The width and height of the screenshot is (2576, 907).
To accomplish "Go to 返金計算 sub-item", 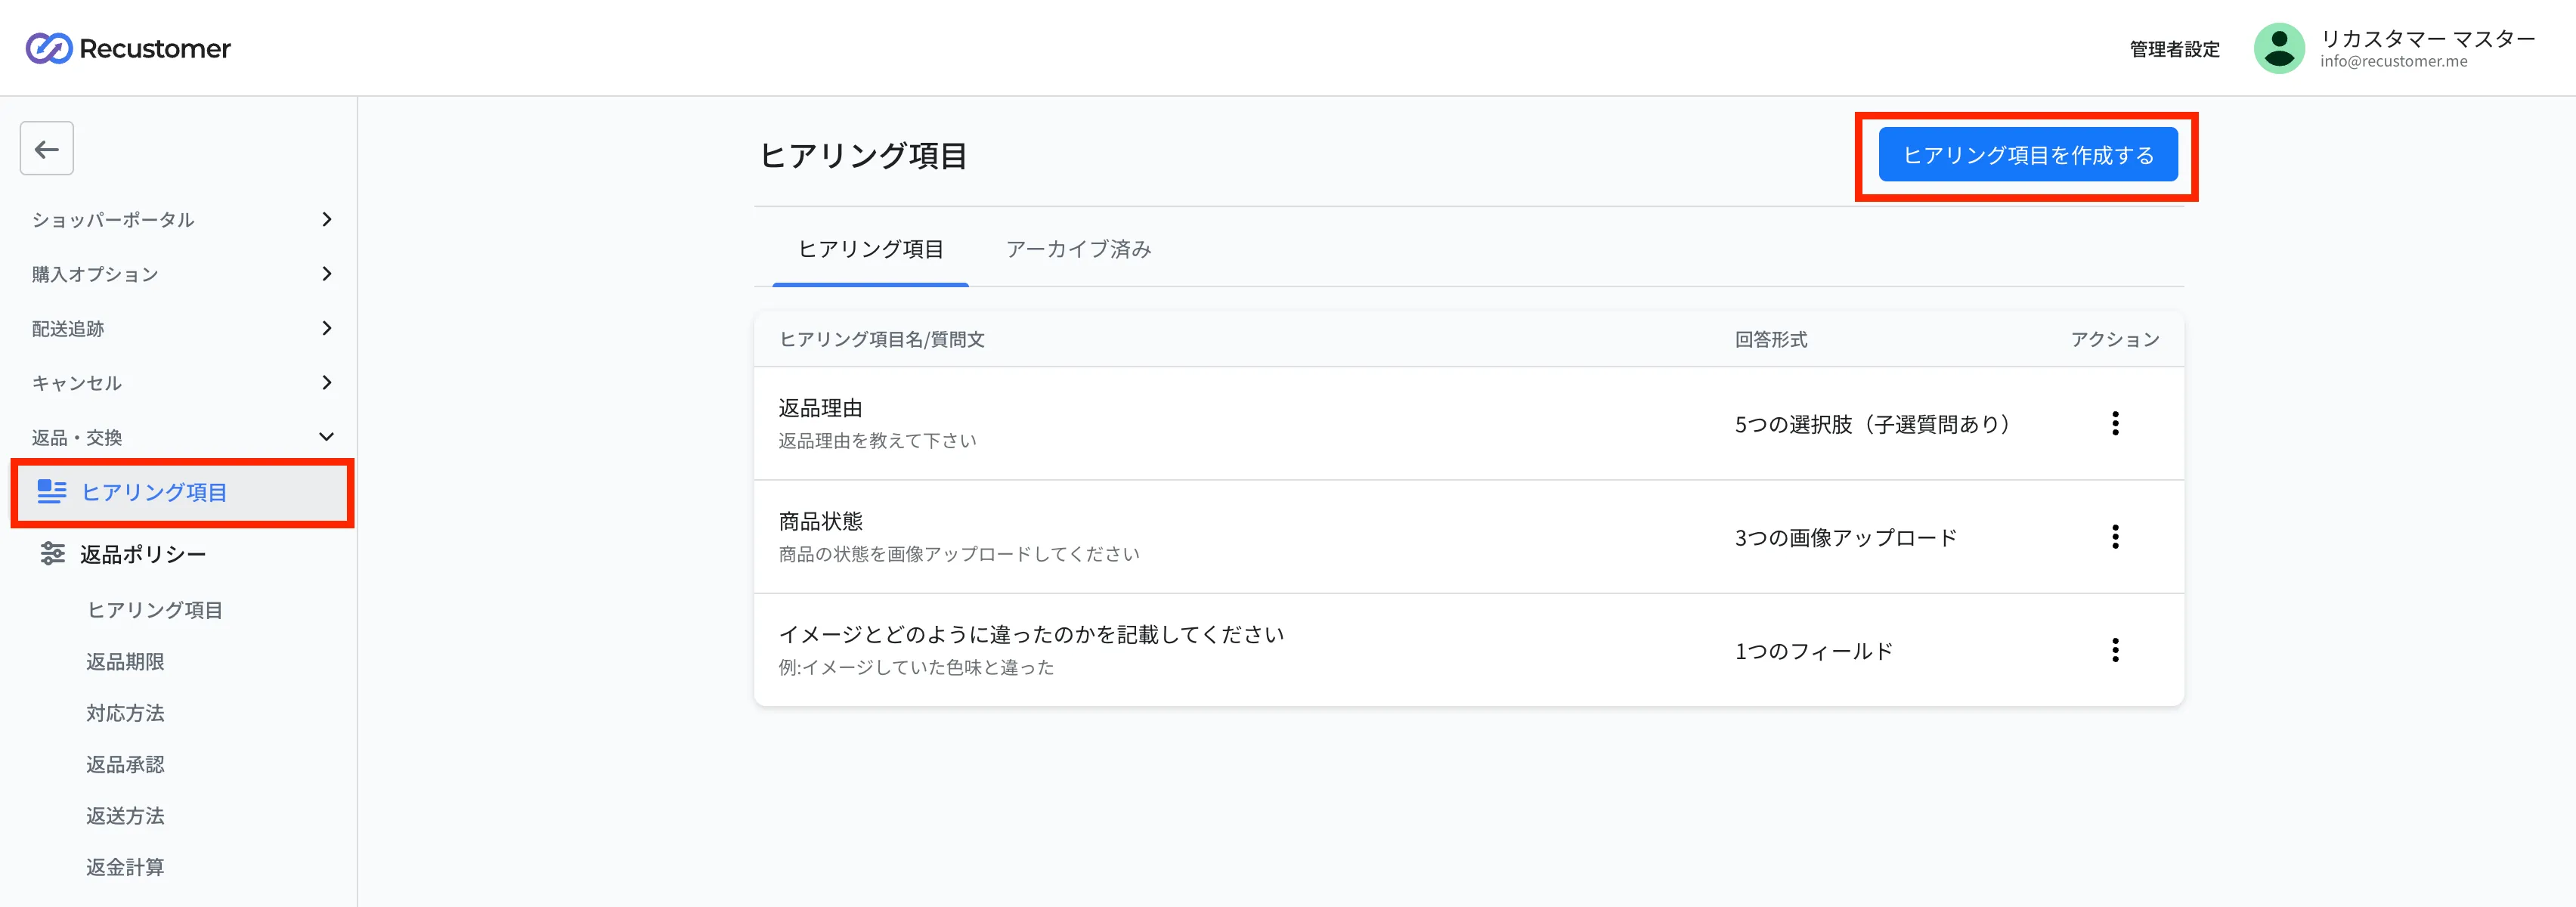I will (x=125, y=867).
